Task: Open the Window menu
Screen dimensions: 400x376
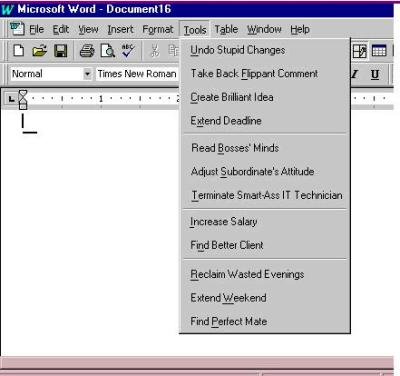Action: [x=264, y=29]
